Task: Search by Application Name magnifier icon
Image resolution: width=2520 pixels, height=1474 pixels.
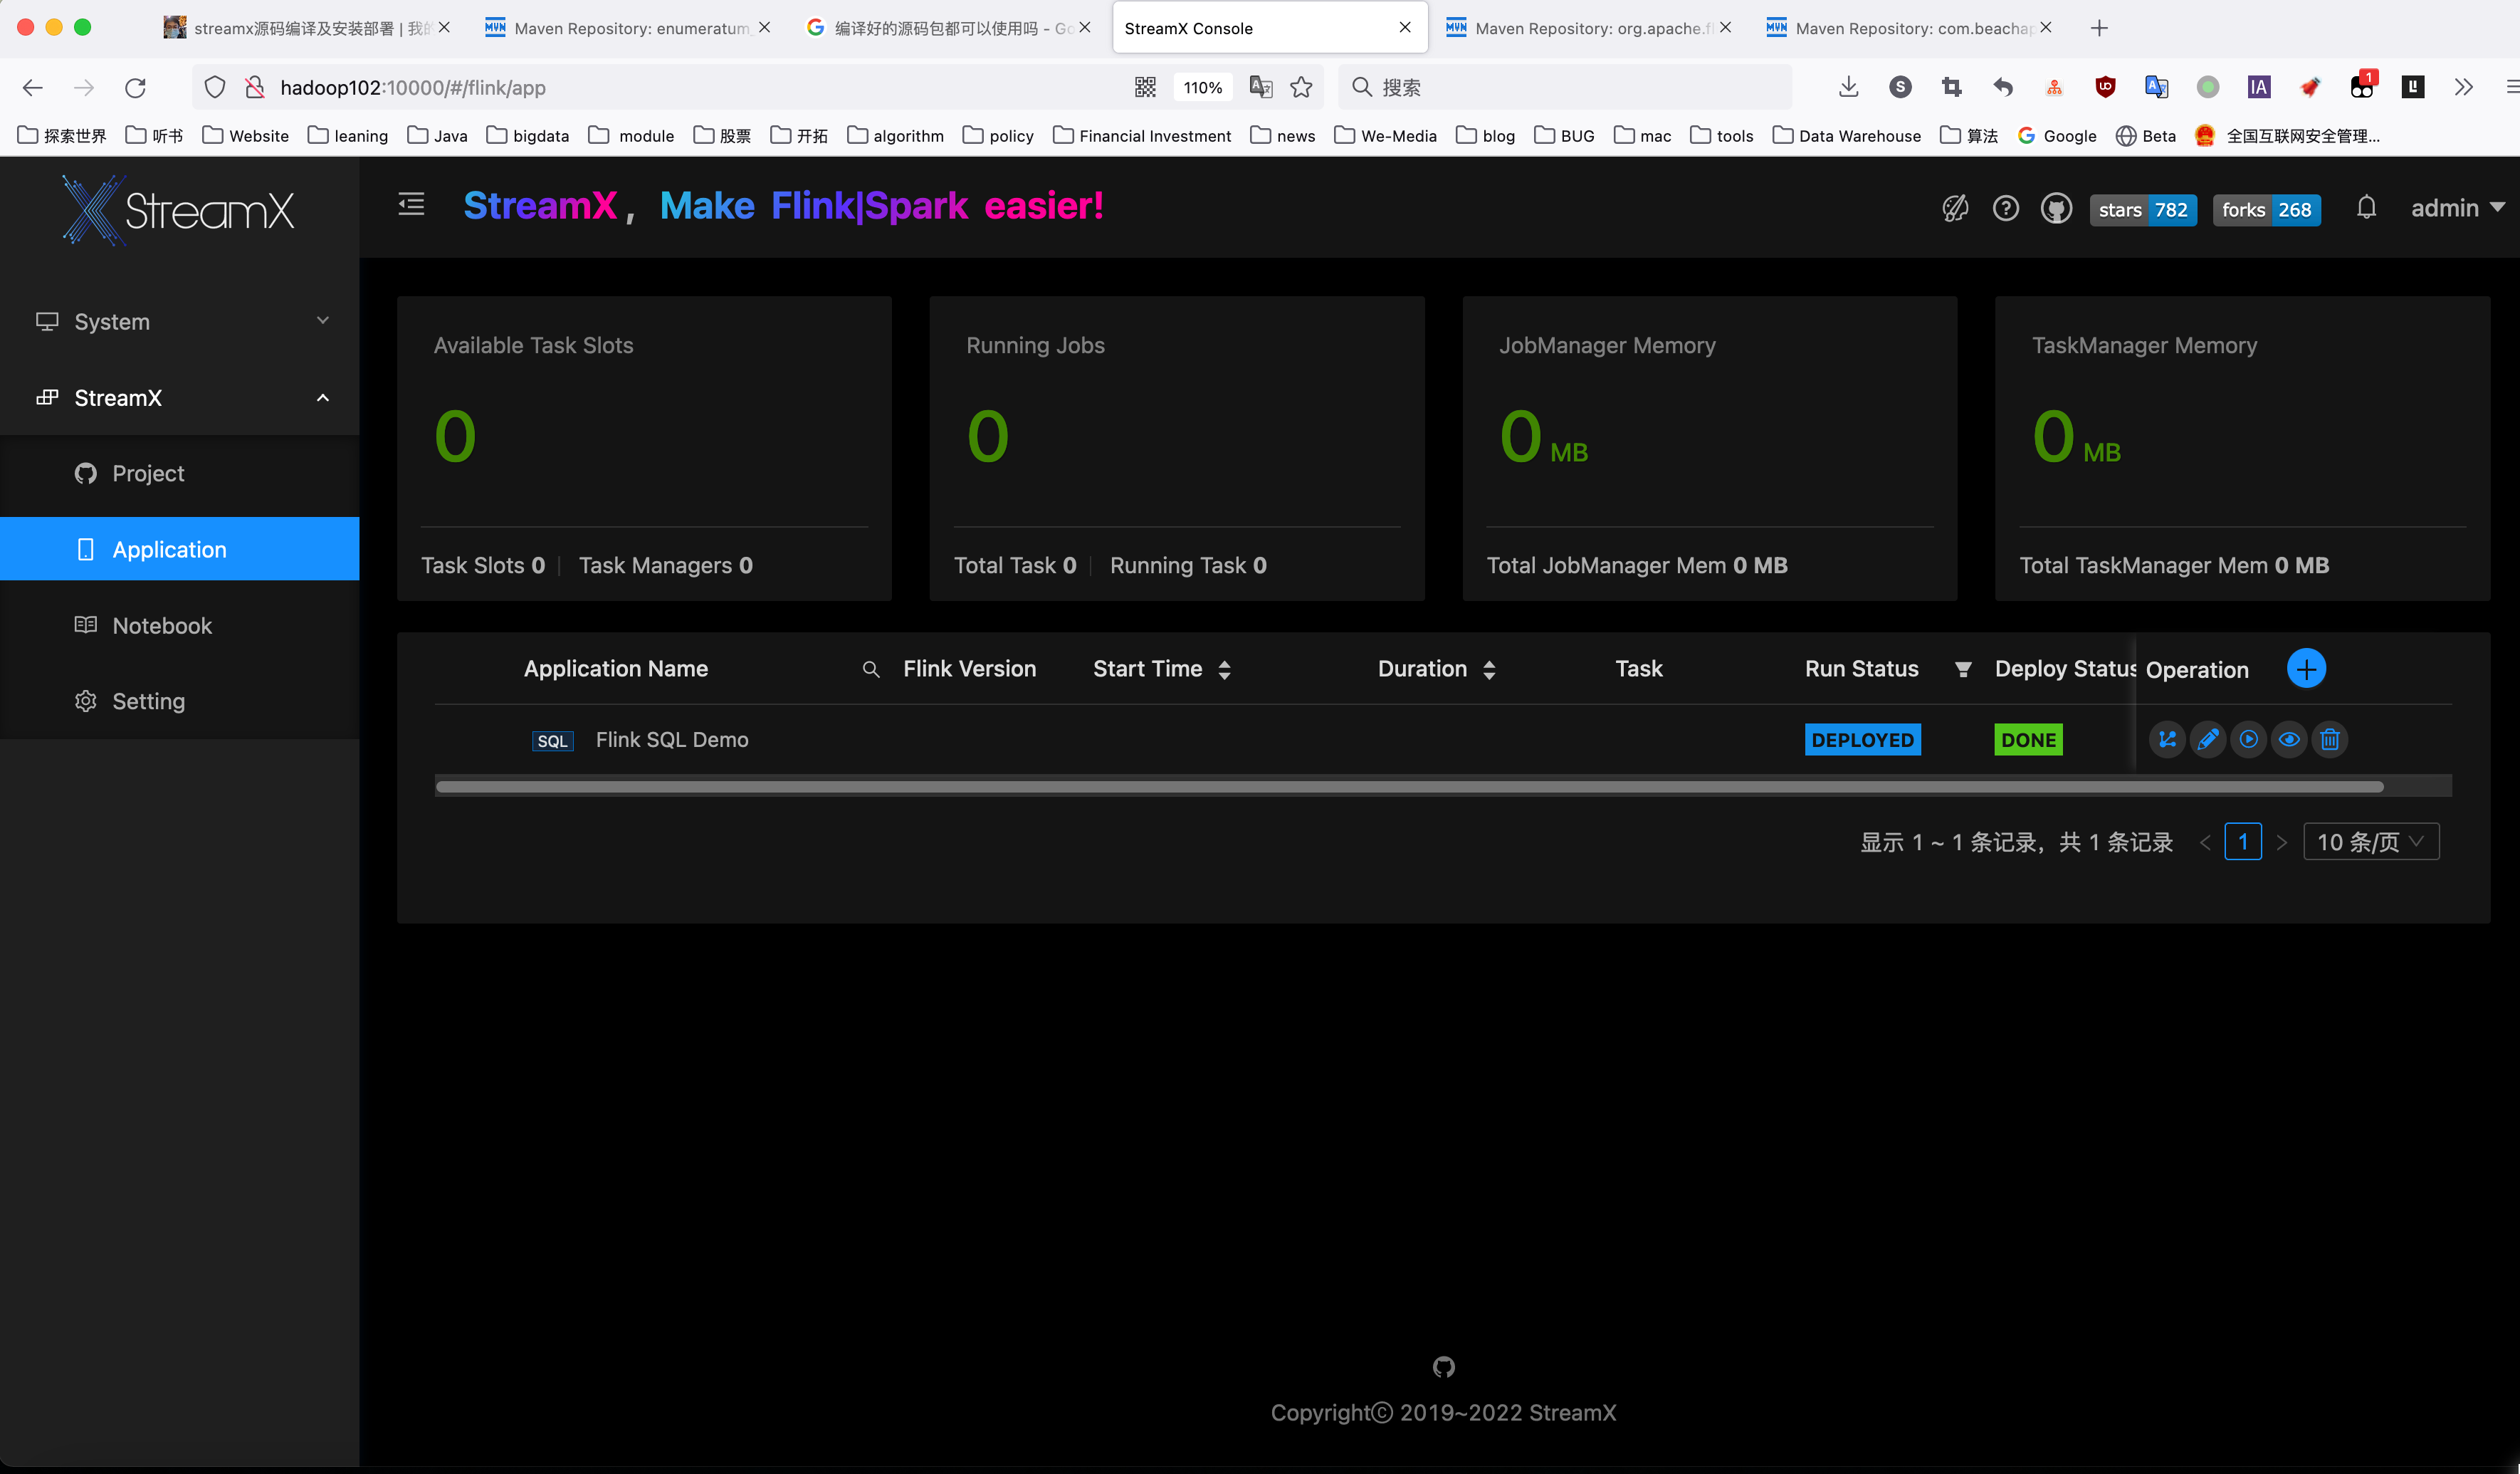Action: pos(871,670)
